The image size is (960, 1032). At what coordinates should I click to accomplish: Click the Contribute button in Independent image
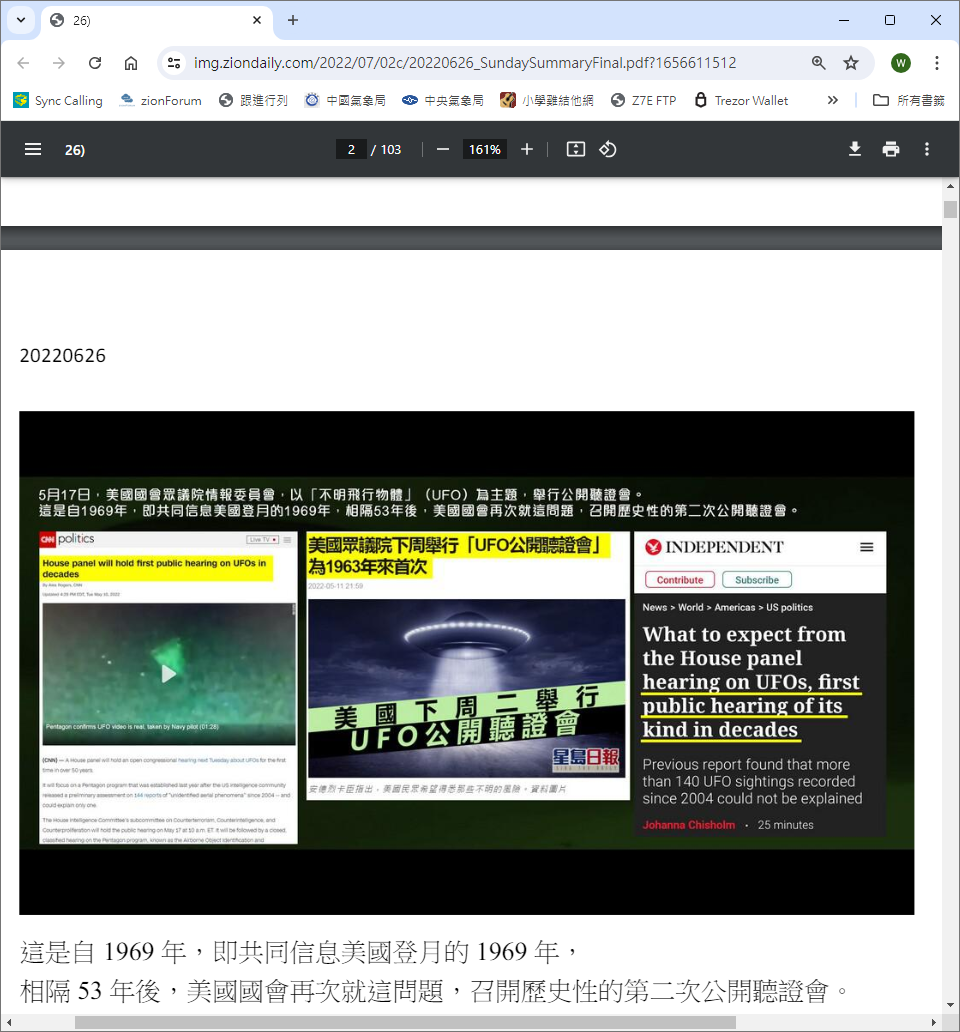(680, 580)
